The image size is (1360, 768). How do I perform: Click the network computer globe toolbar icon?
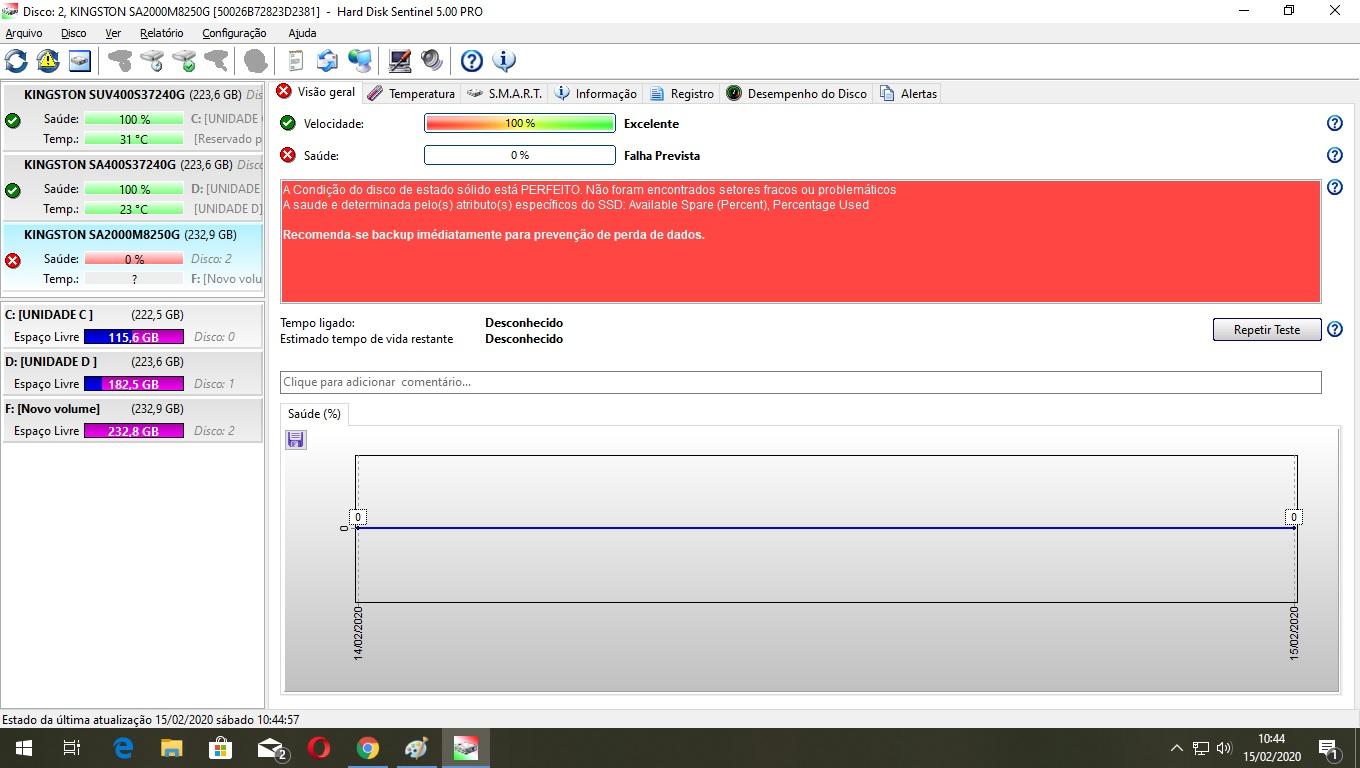(x=360, y=61)
